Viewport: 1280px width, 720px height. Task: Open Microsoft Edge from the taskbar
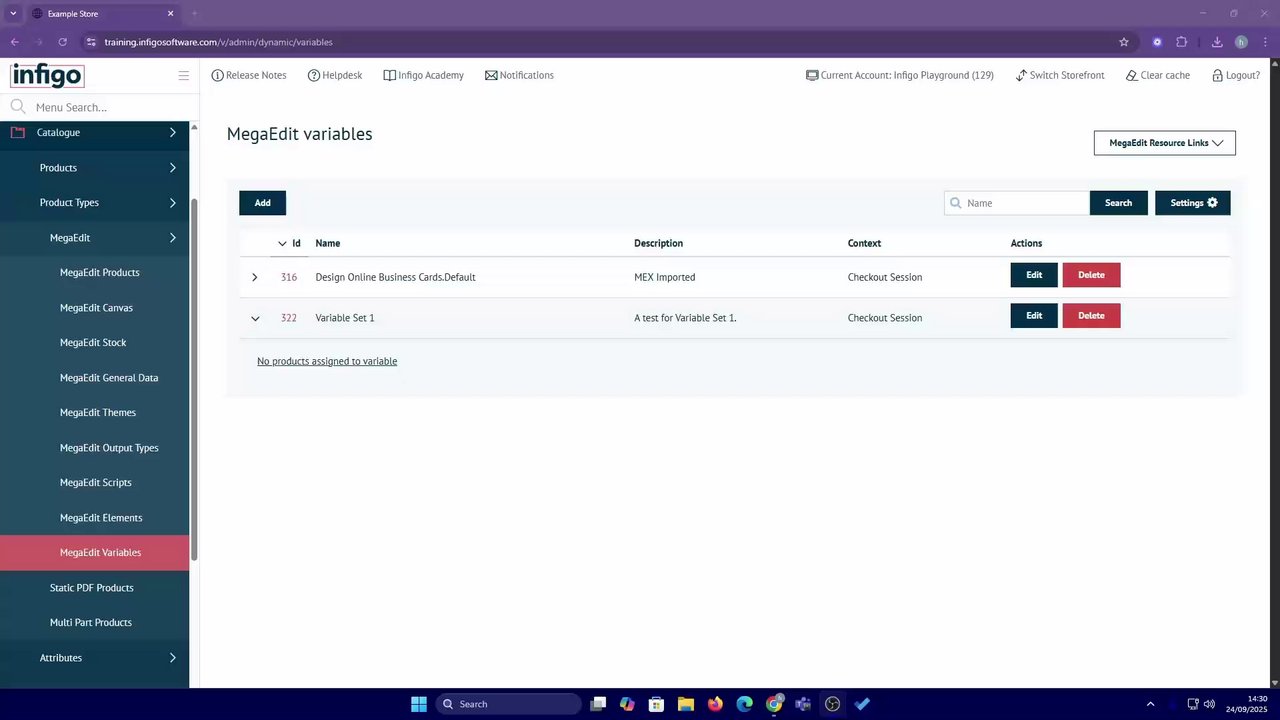point(744,704)
